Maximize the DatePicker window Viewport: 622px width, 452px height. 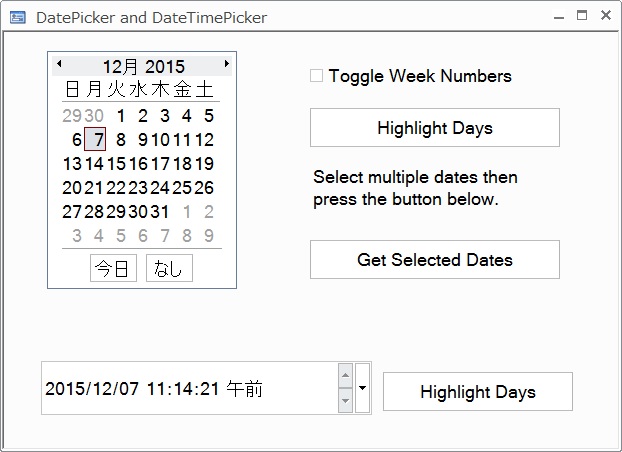582,15
